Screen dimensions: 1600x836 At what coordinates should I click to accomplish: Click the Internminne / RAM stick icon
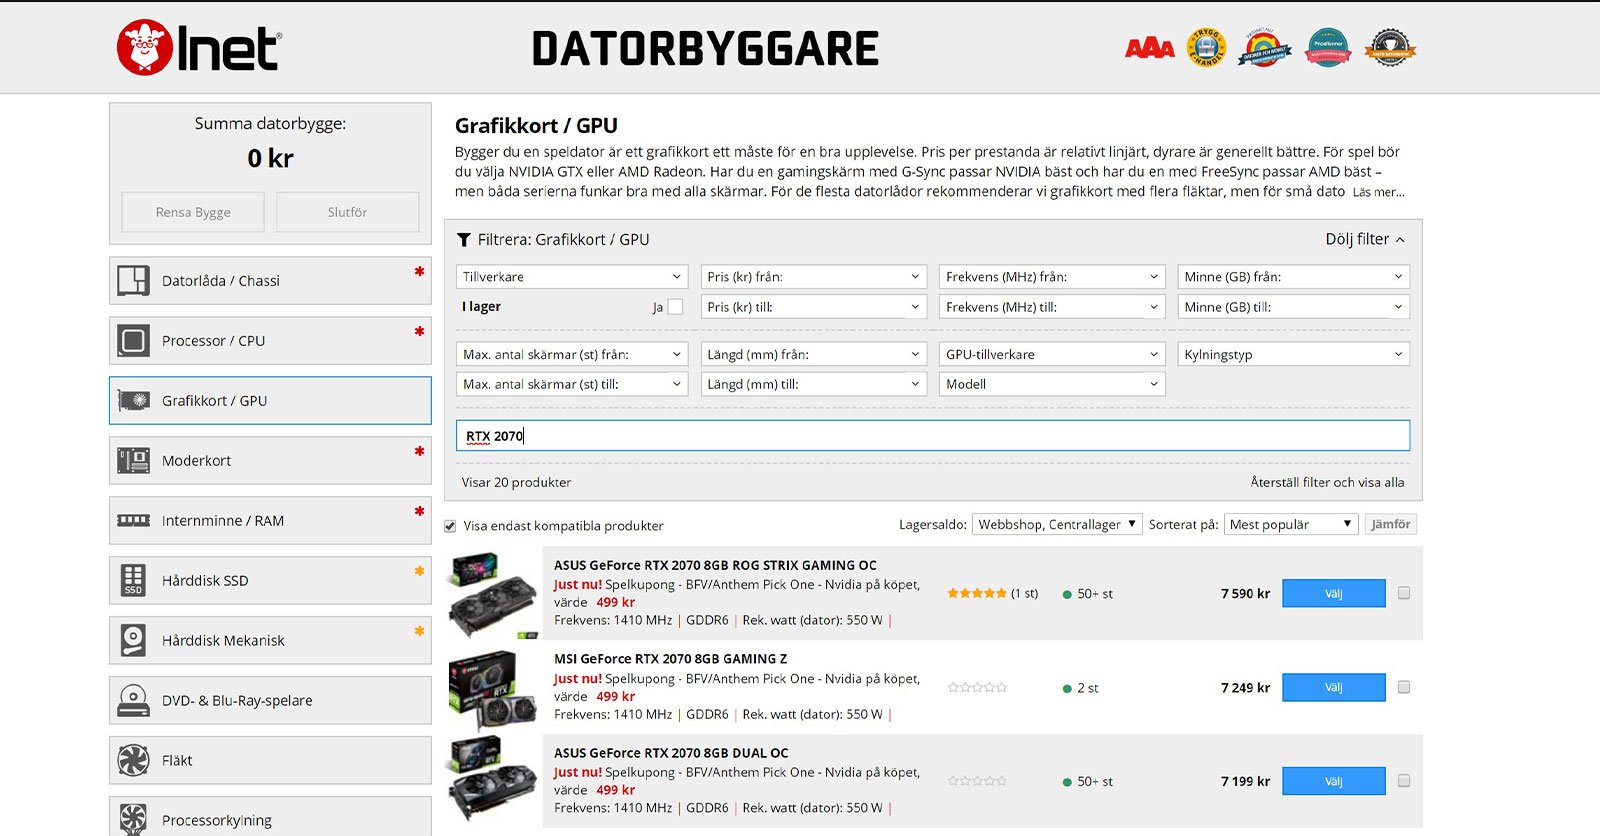pos(133,521)
